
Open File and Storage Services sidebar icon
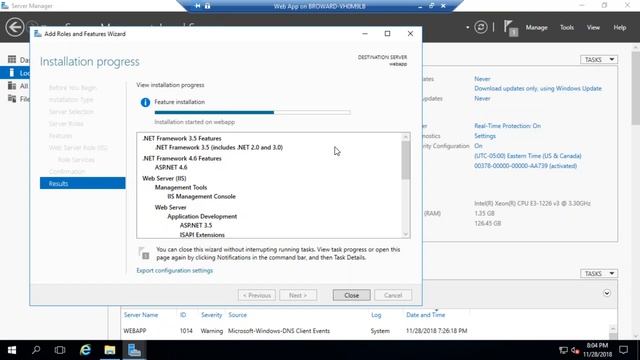[x=12, y=99]
